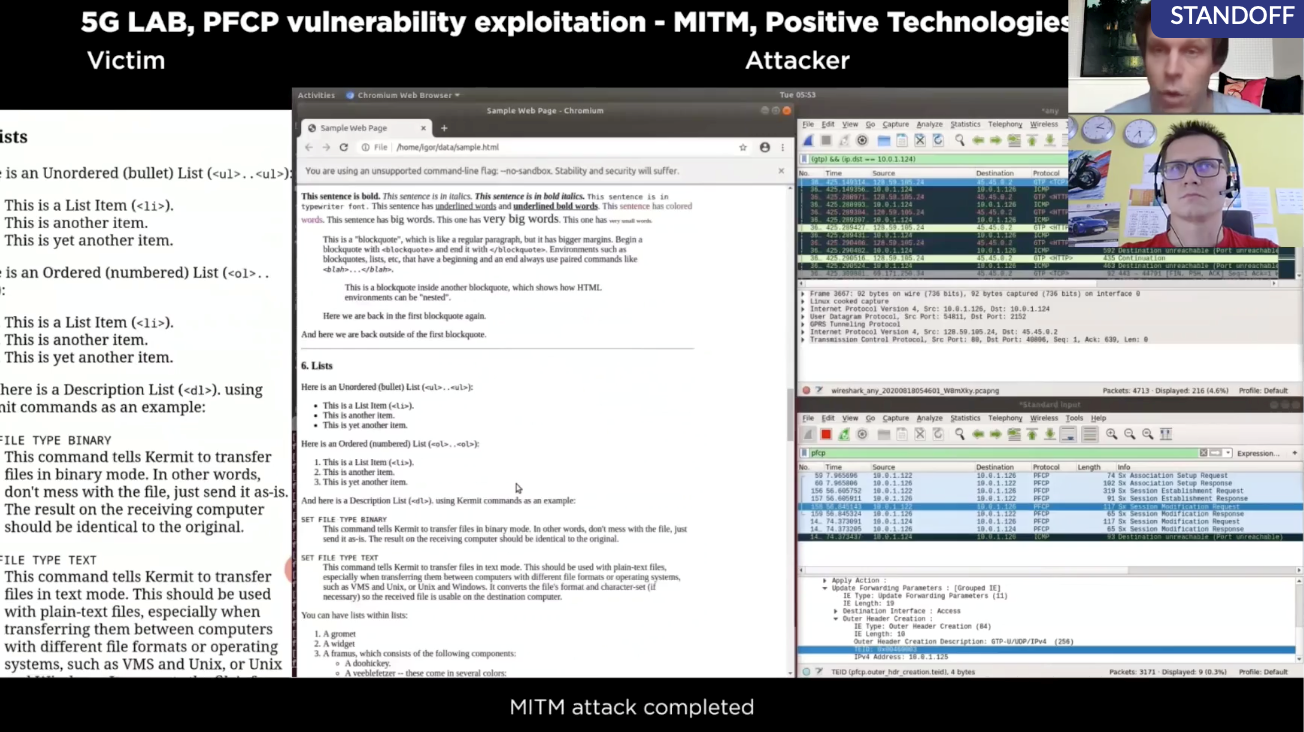The image size is (1304, 732).
Task: Restart capture using green fin icon in pfcp window
Action: pyautogui.click(x=844, y=434)
